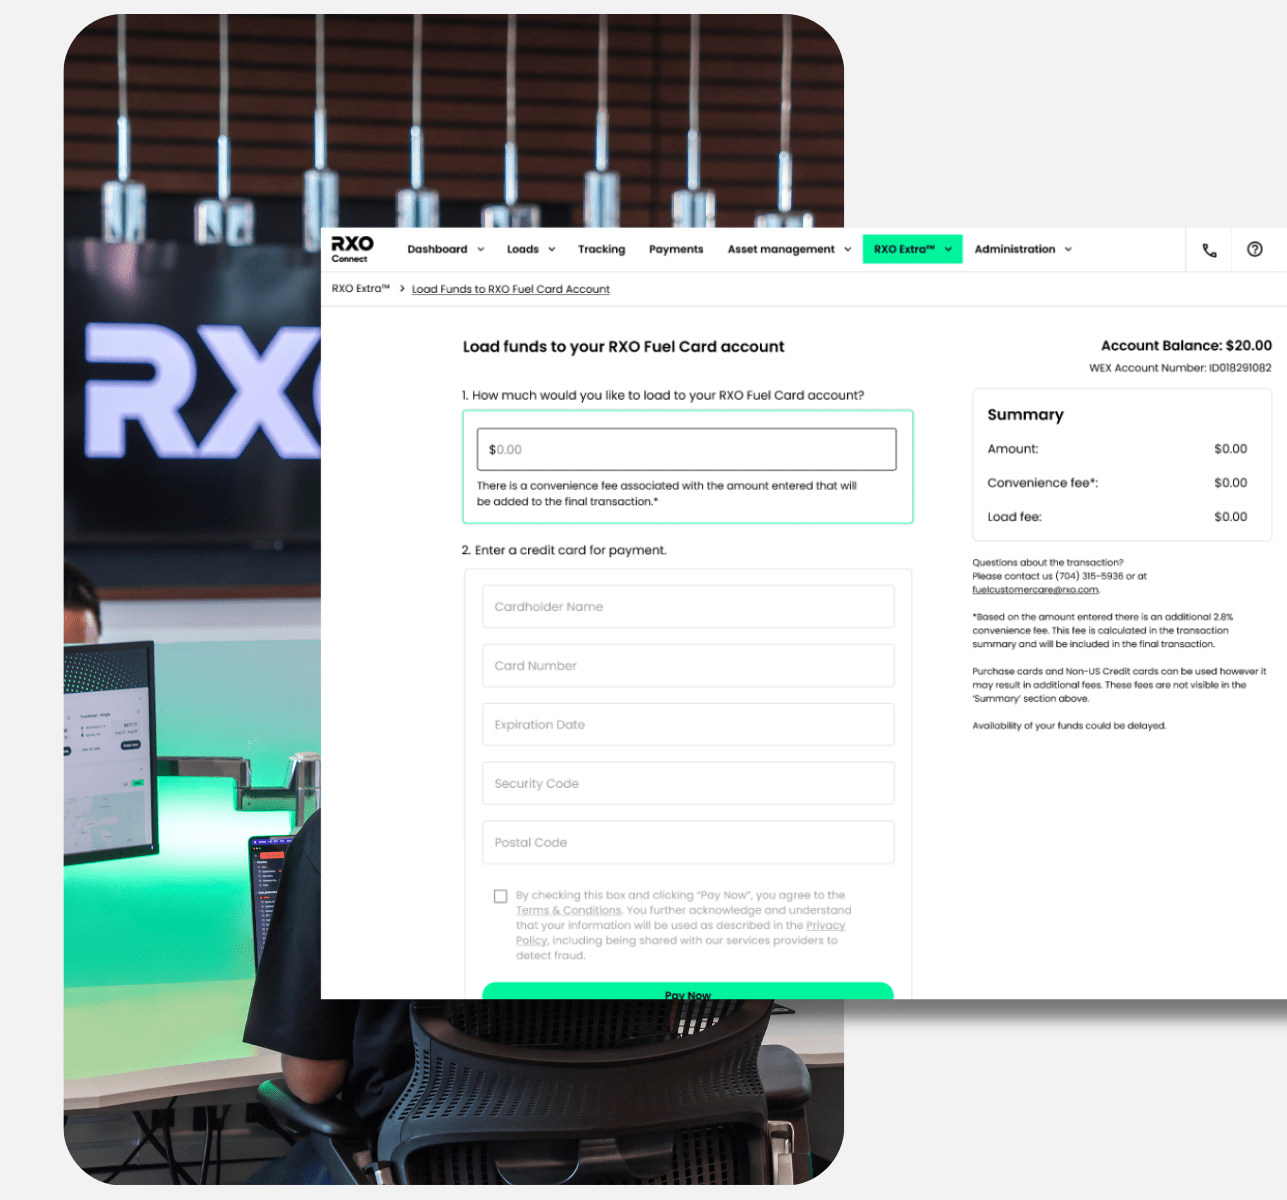Open the Administration menu item

pos(1015,249)
